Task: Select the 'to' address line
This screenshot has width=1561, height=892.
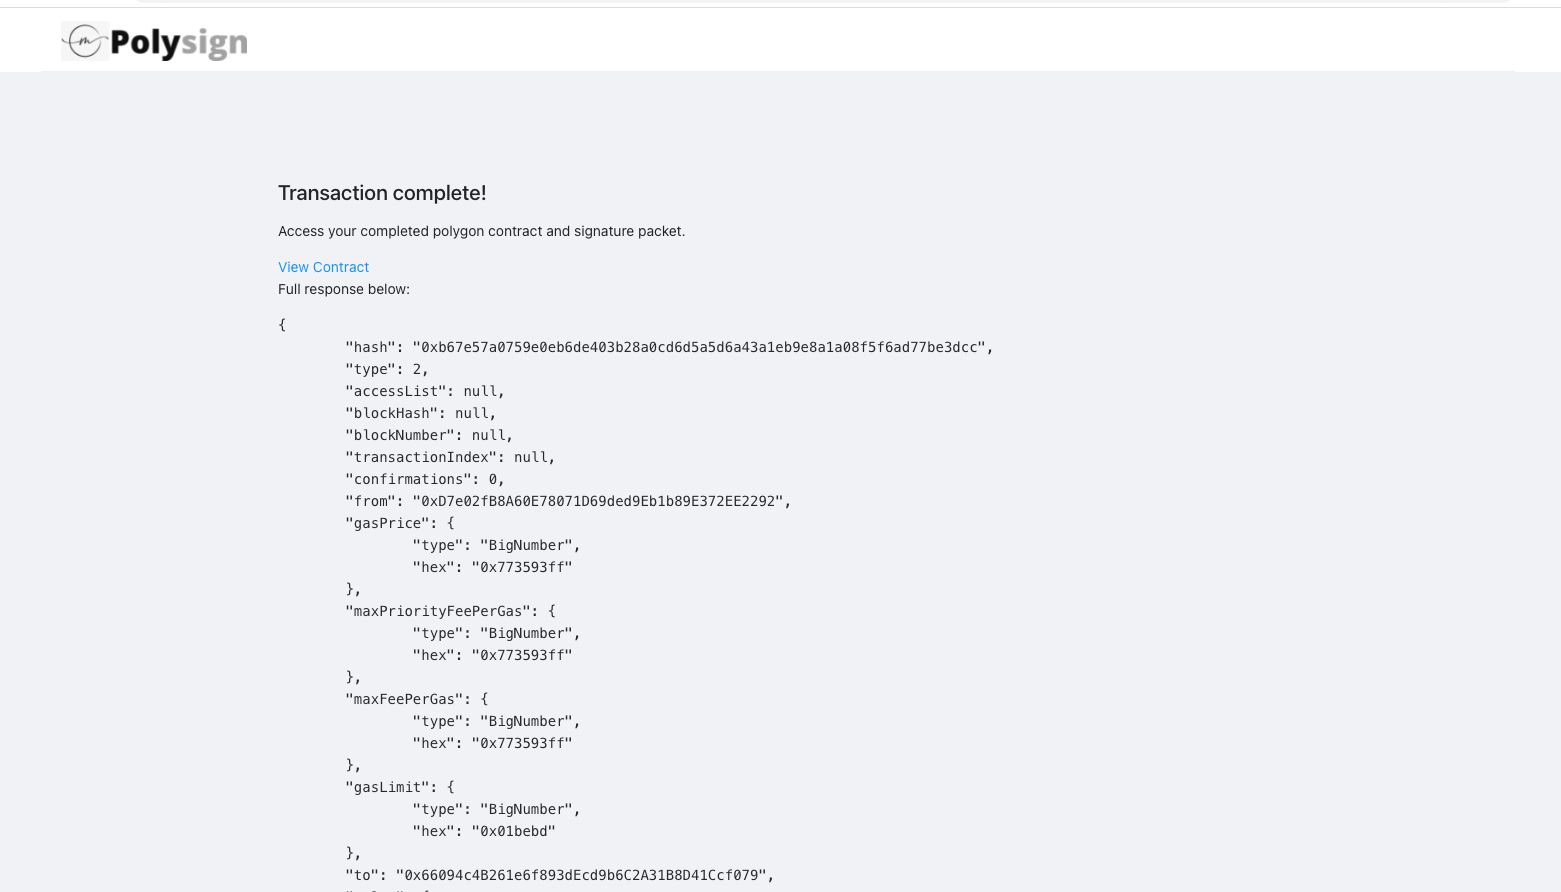Action: [560, 875]
